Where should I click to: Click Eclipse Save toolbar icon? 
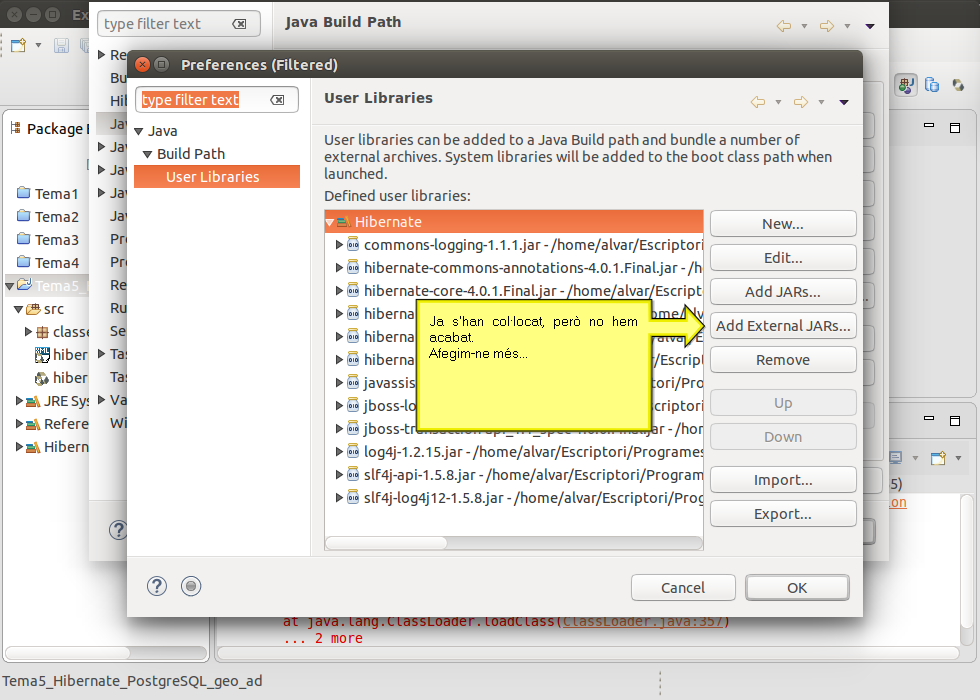pyautogui.click(x=61, y=45)
